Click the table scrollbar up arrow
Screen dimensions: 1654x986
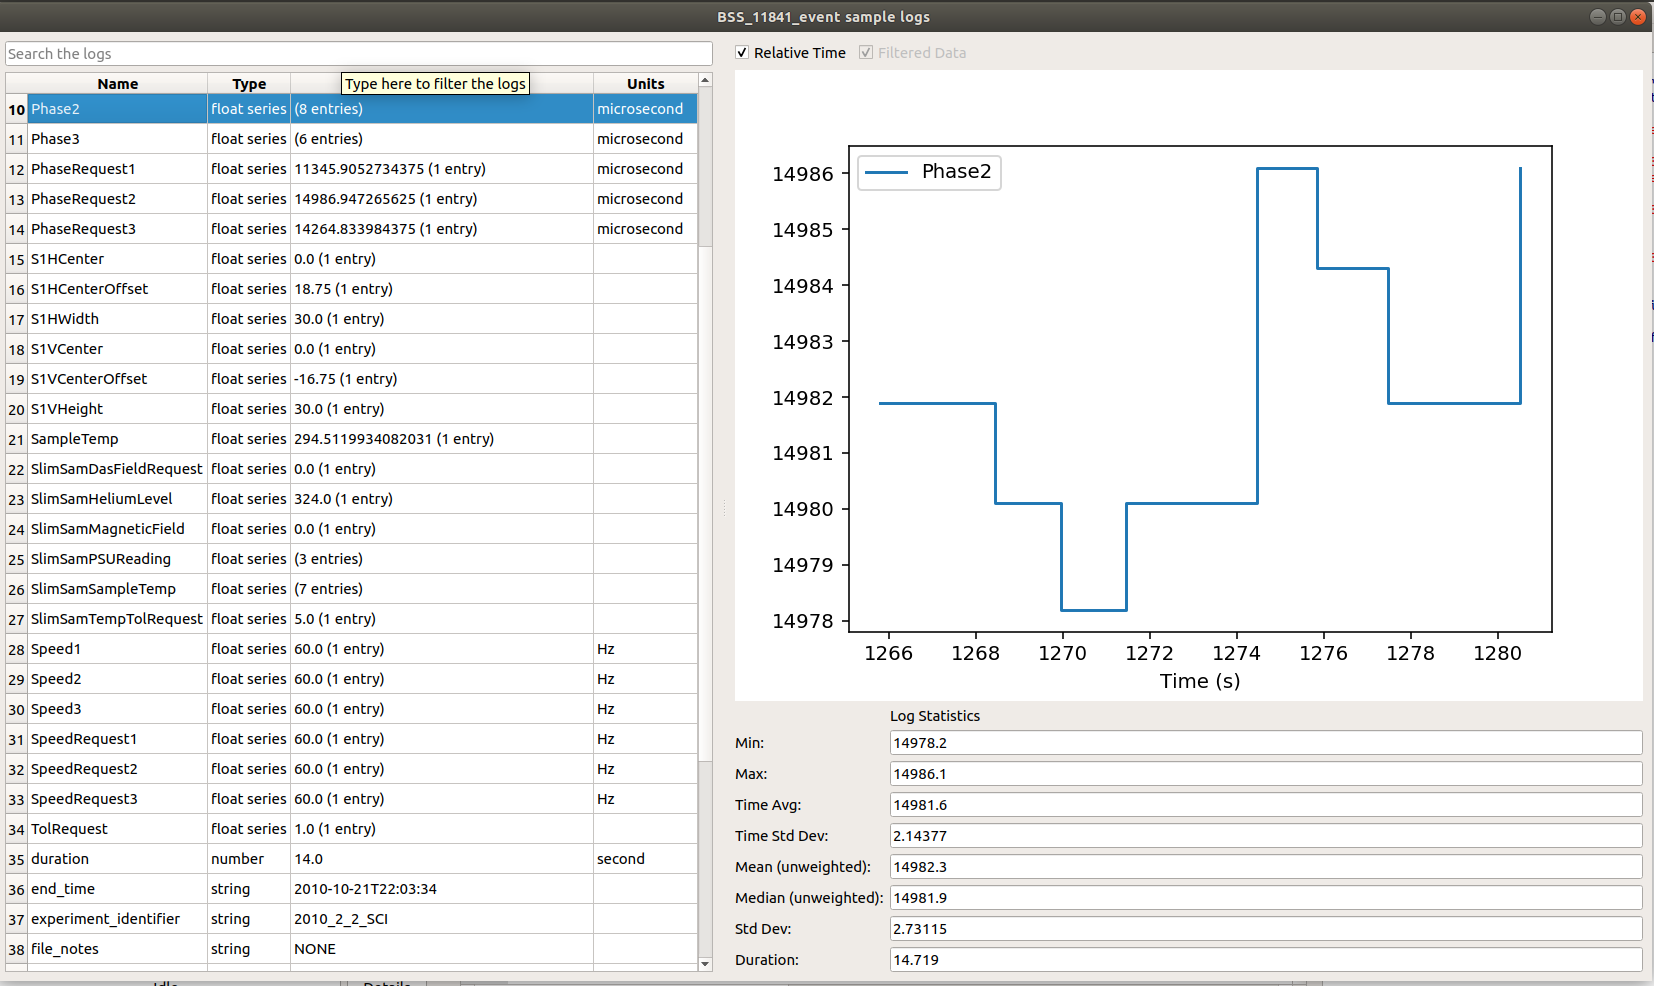(x=705, y=80)
